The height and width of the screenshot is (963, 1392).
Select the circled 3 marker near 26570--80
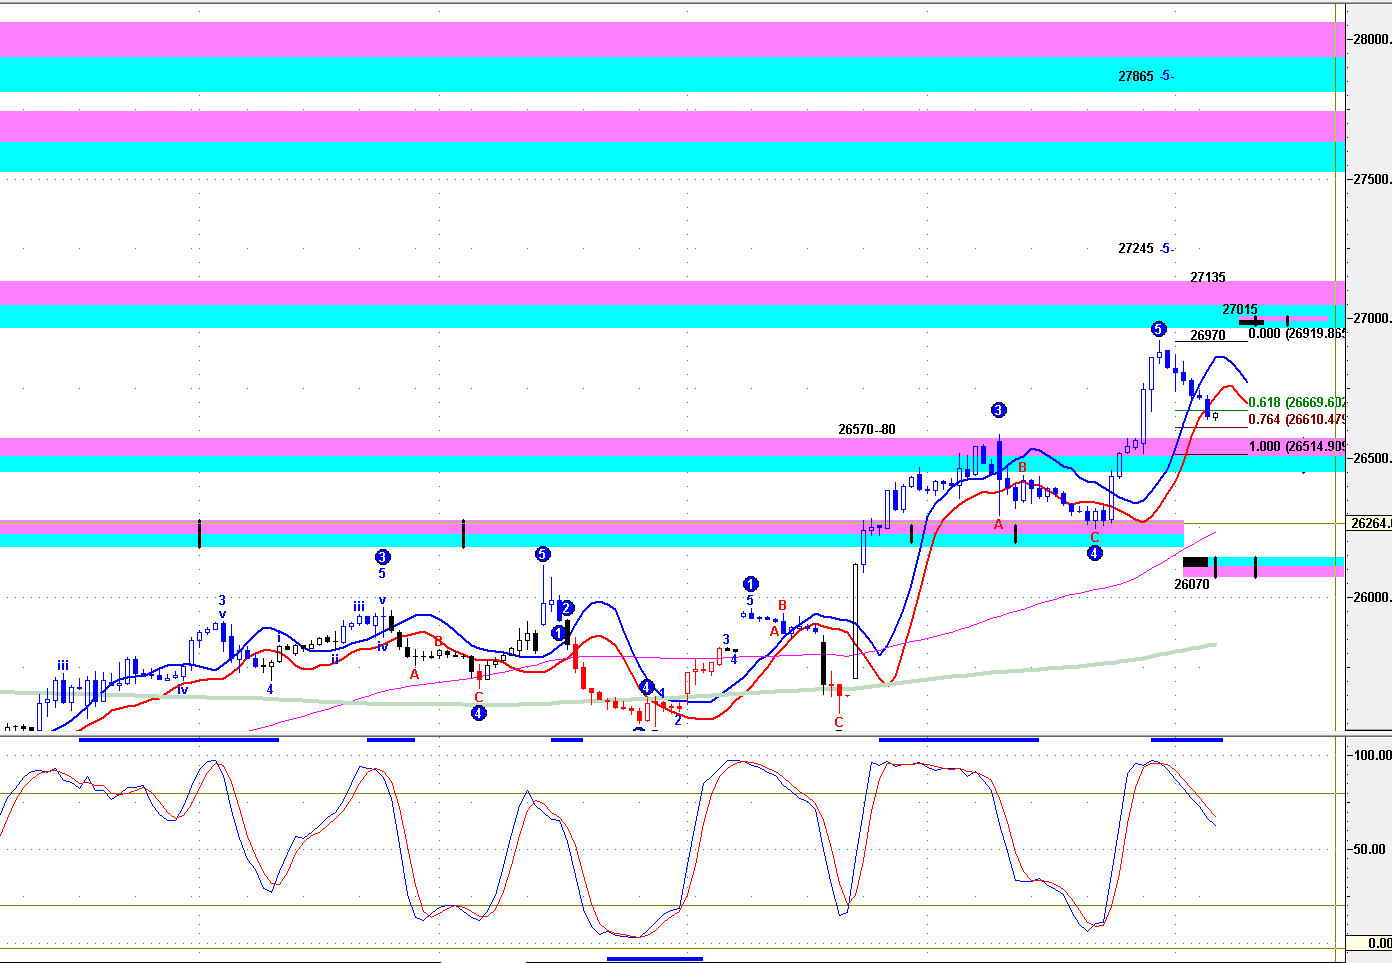[998, 410]
